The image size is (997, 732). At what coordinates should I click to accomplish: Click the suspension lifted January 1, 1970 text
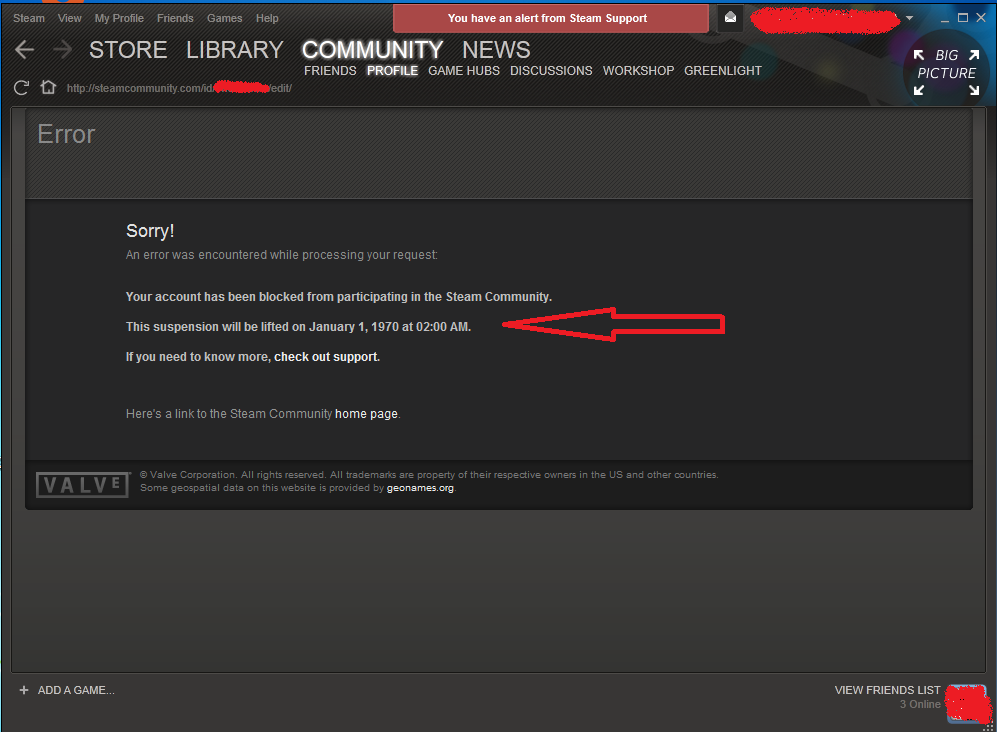tap(298, 327)
